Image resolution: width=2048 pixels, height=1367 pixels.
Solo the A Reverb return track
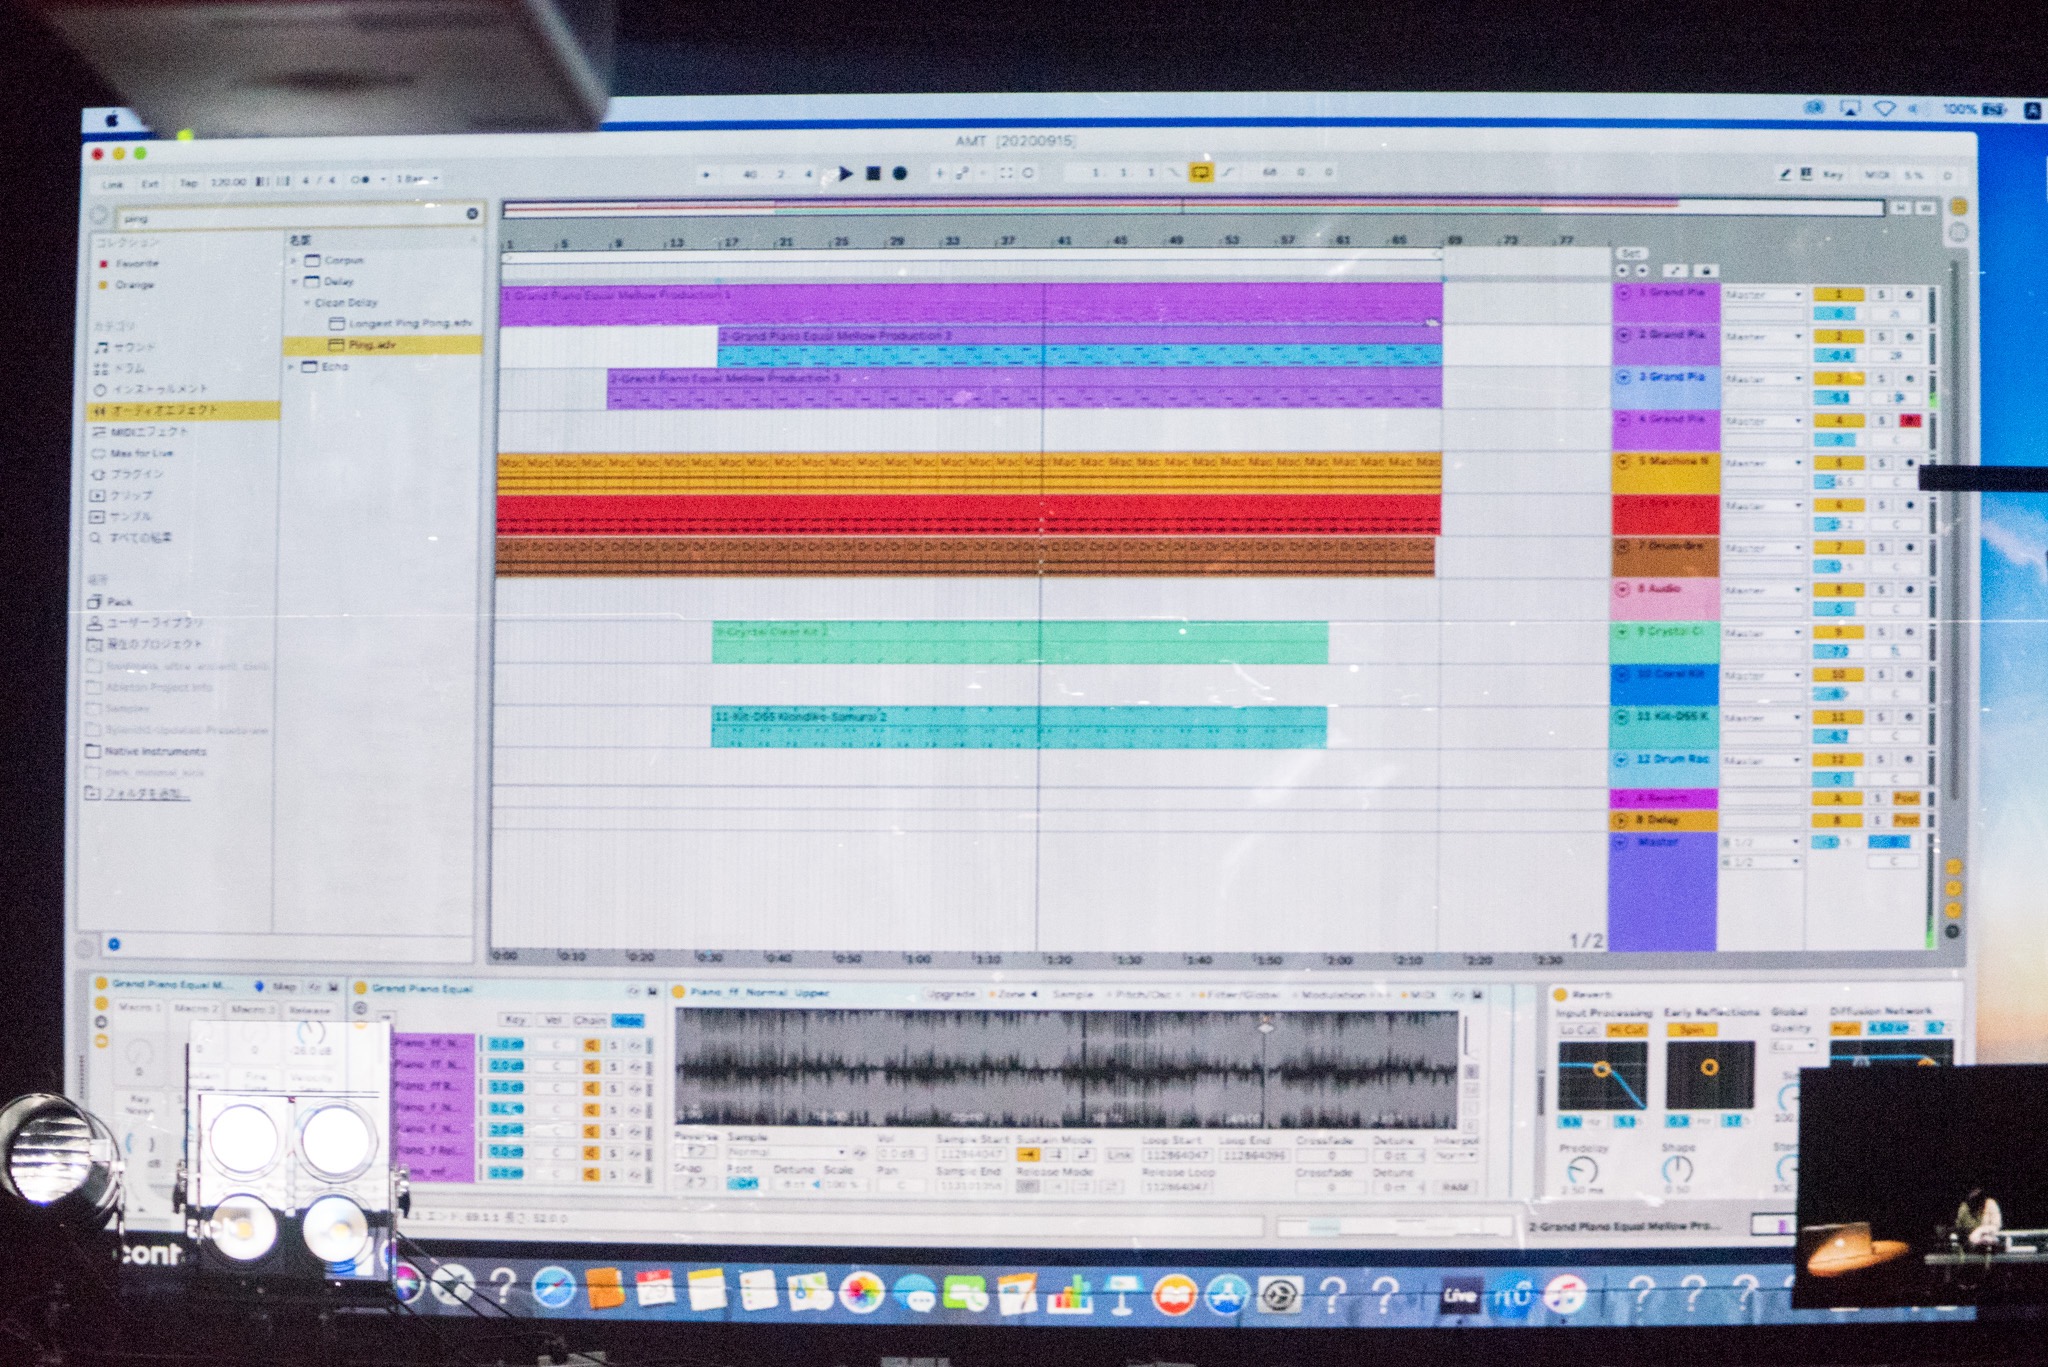(1879, 798)
